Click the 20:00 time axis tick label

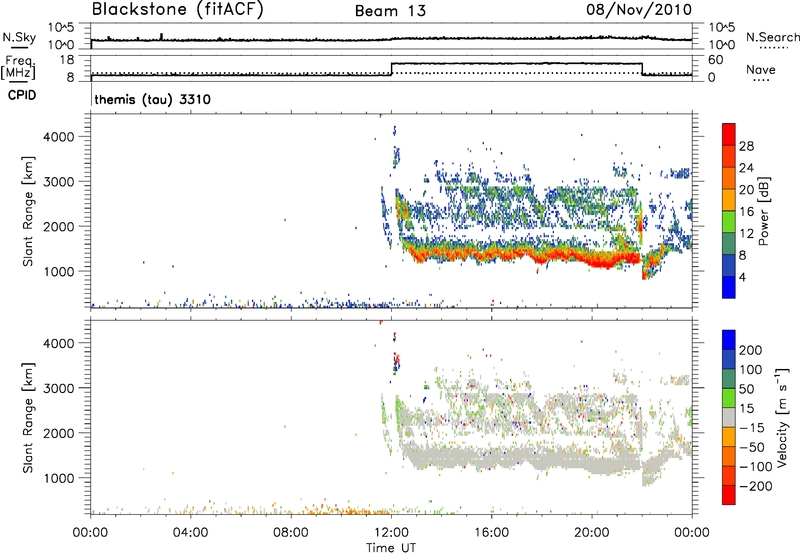point(592,533)
